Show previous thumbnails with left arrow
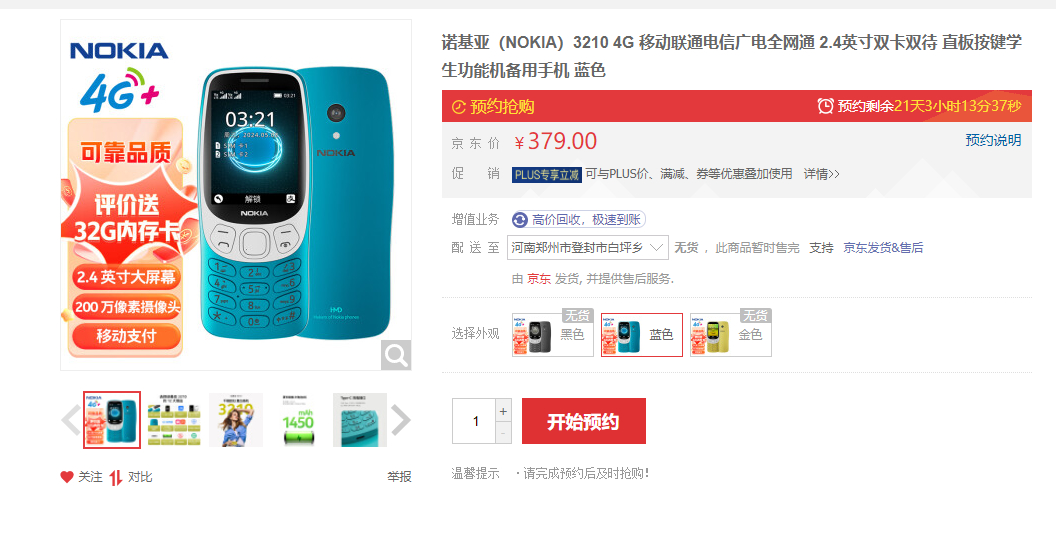 (71, 420)
